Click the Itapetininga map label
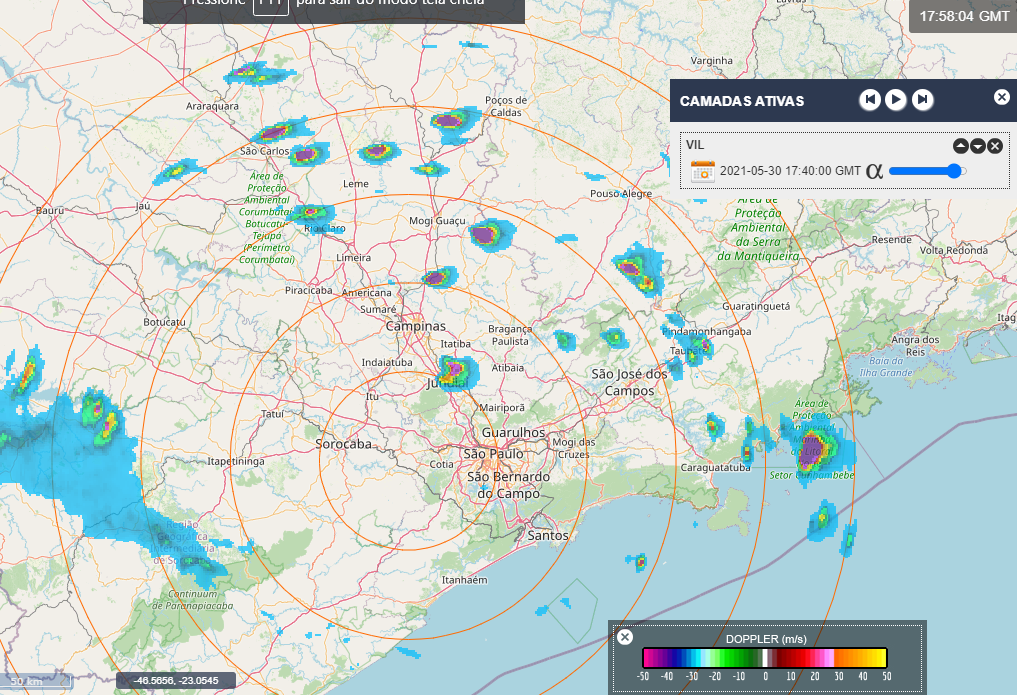 [236, 462]
